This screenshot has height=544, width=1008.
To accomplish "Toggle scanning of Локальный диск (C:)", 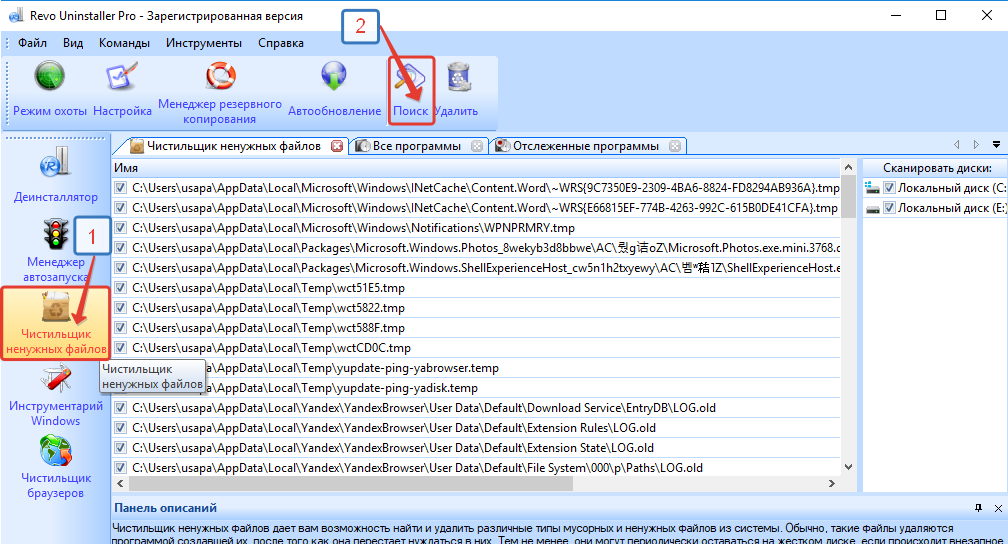I will (890, 188).
